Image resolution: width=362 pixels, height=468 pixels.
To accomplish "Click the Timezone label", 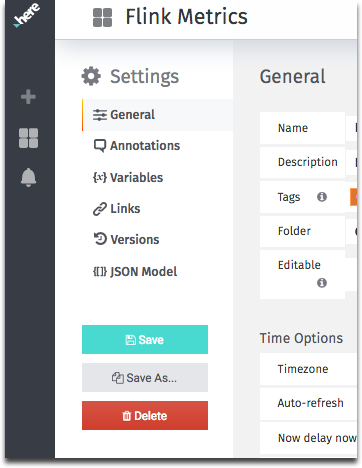I will [303, 369].
